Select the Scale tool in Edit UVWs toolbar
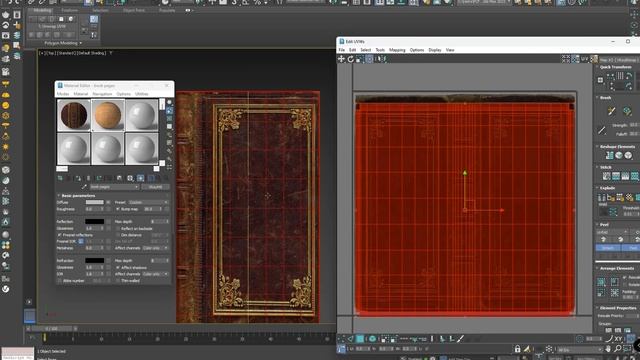Image resolution: width=640 pixels, height=360 pixels. tap(360, 59)
